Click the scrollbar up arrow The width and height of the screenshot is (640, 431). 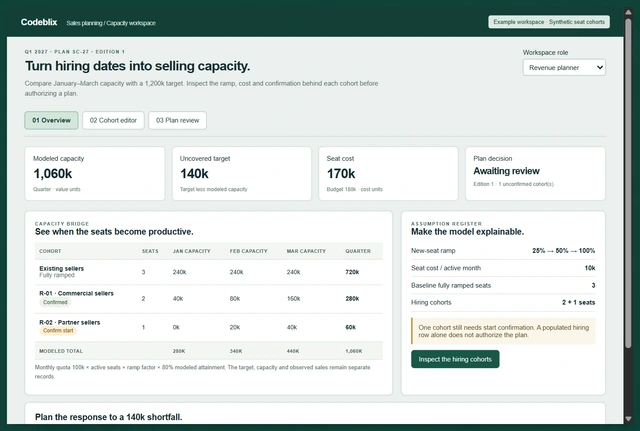click(x=628, y=12)
